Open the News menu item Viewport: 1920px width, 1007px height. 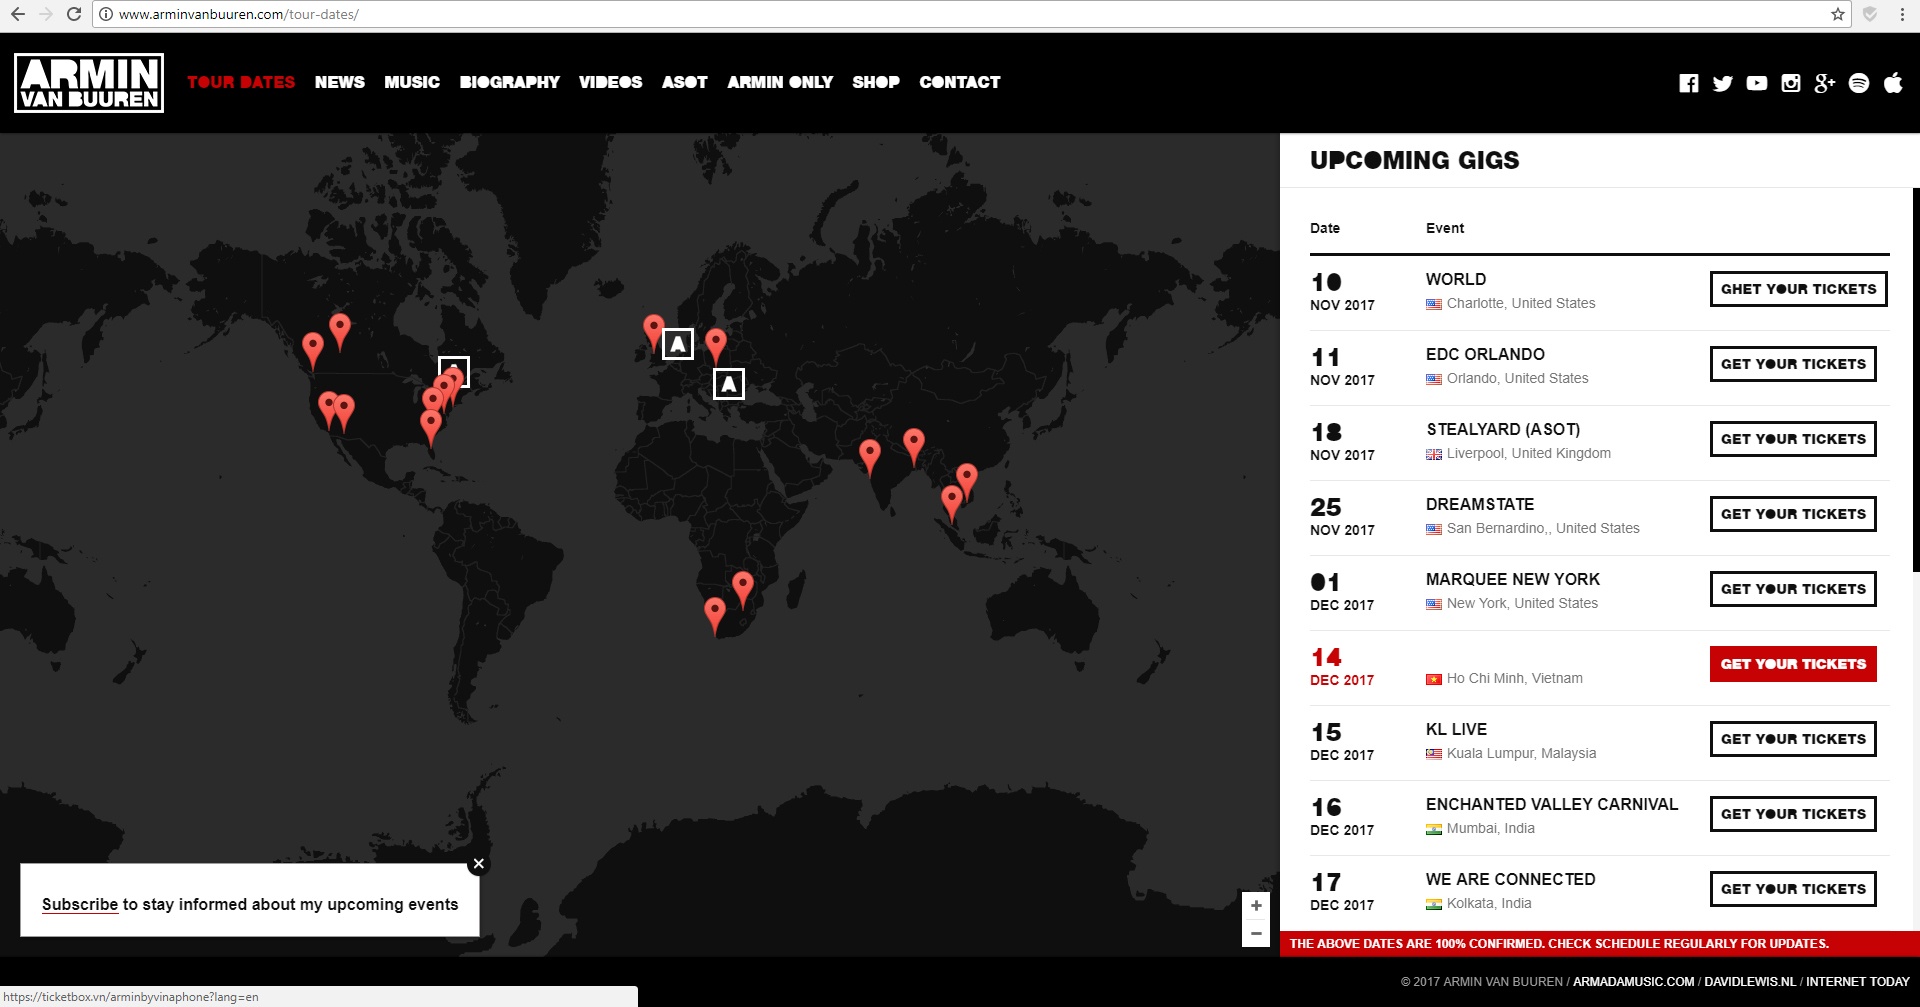coord(339,83)
